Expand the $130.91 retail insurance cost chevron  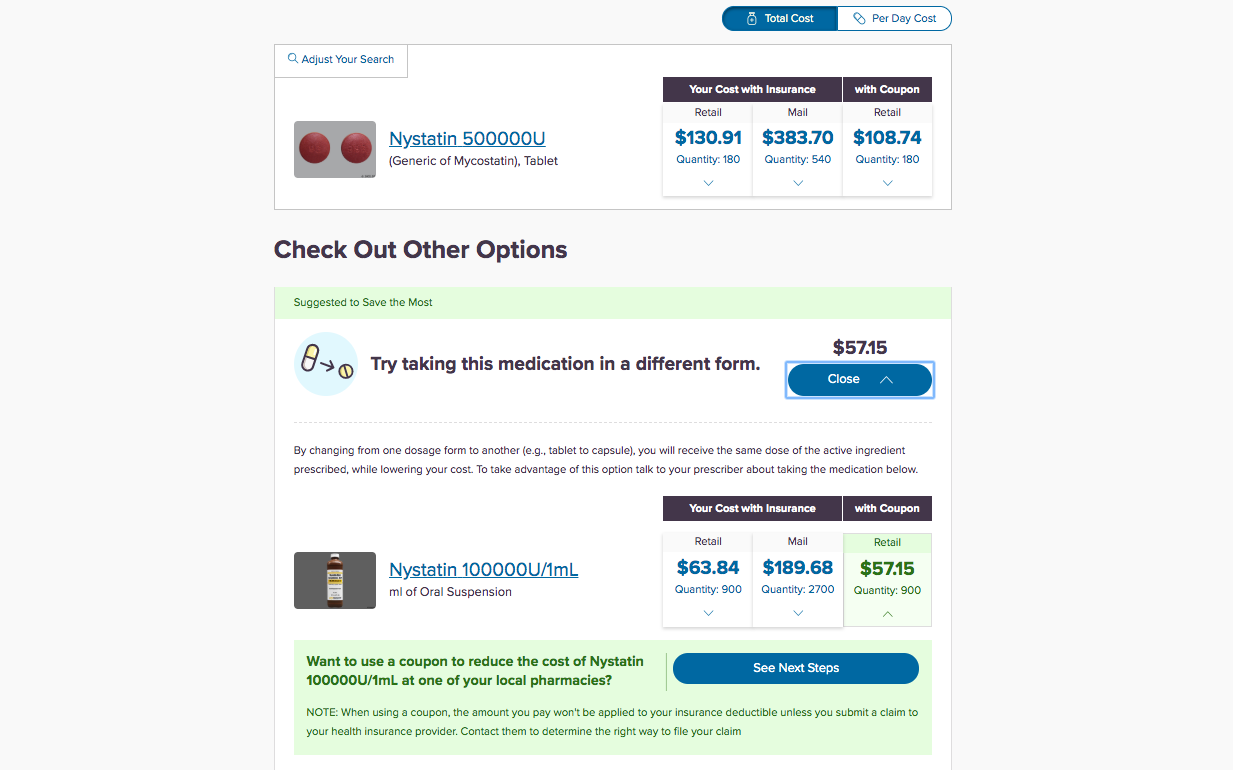click(708, 183)
